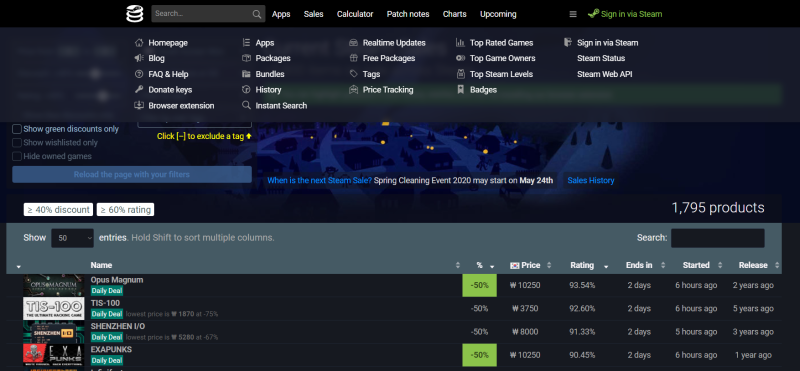The width and height of the screenshot is (800, 371).
Task: Open the Steam Web API link
Action: click(x=605, y=74)
